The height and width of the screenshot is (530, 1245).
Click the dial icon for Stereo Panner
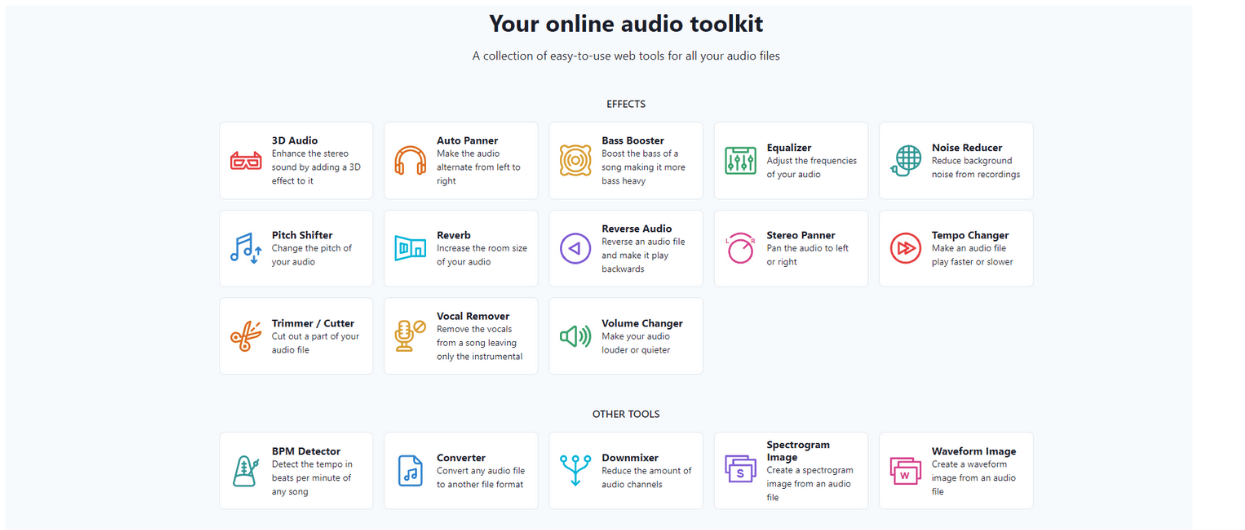coord(740,248)
